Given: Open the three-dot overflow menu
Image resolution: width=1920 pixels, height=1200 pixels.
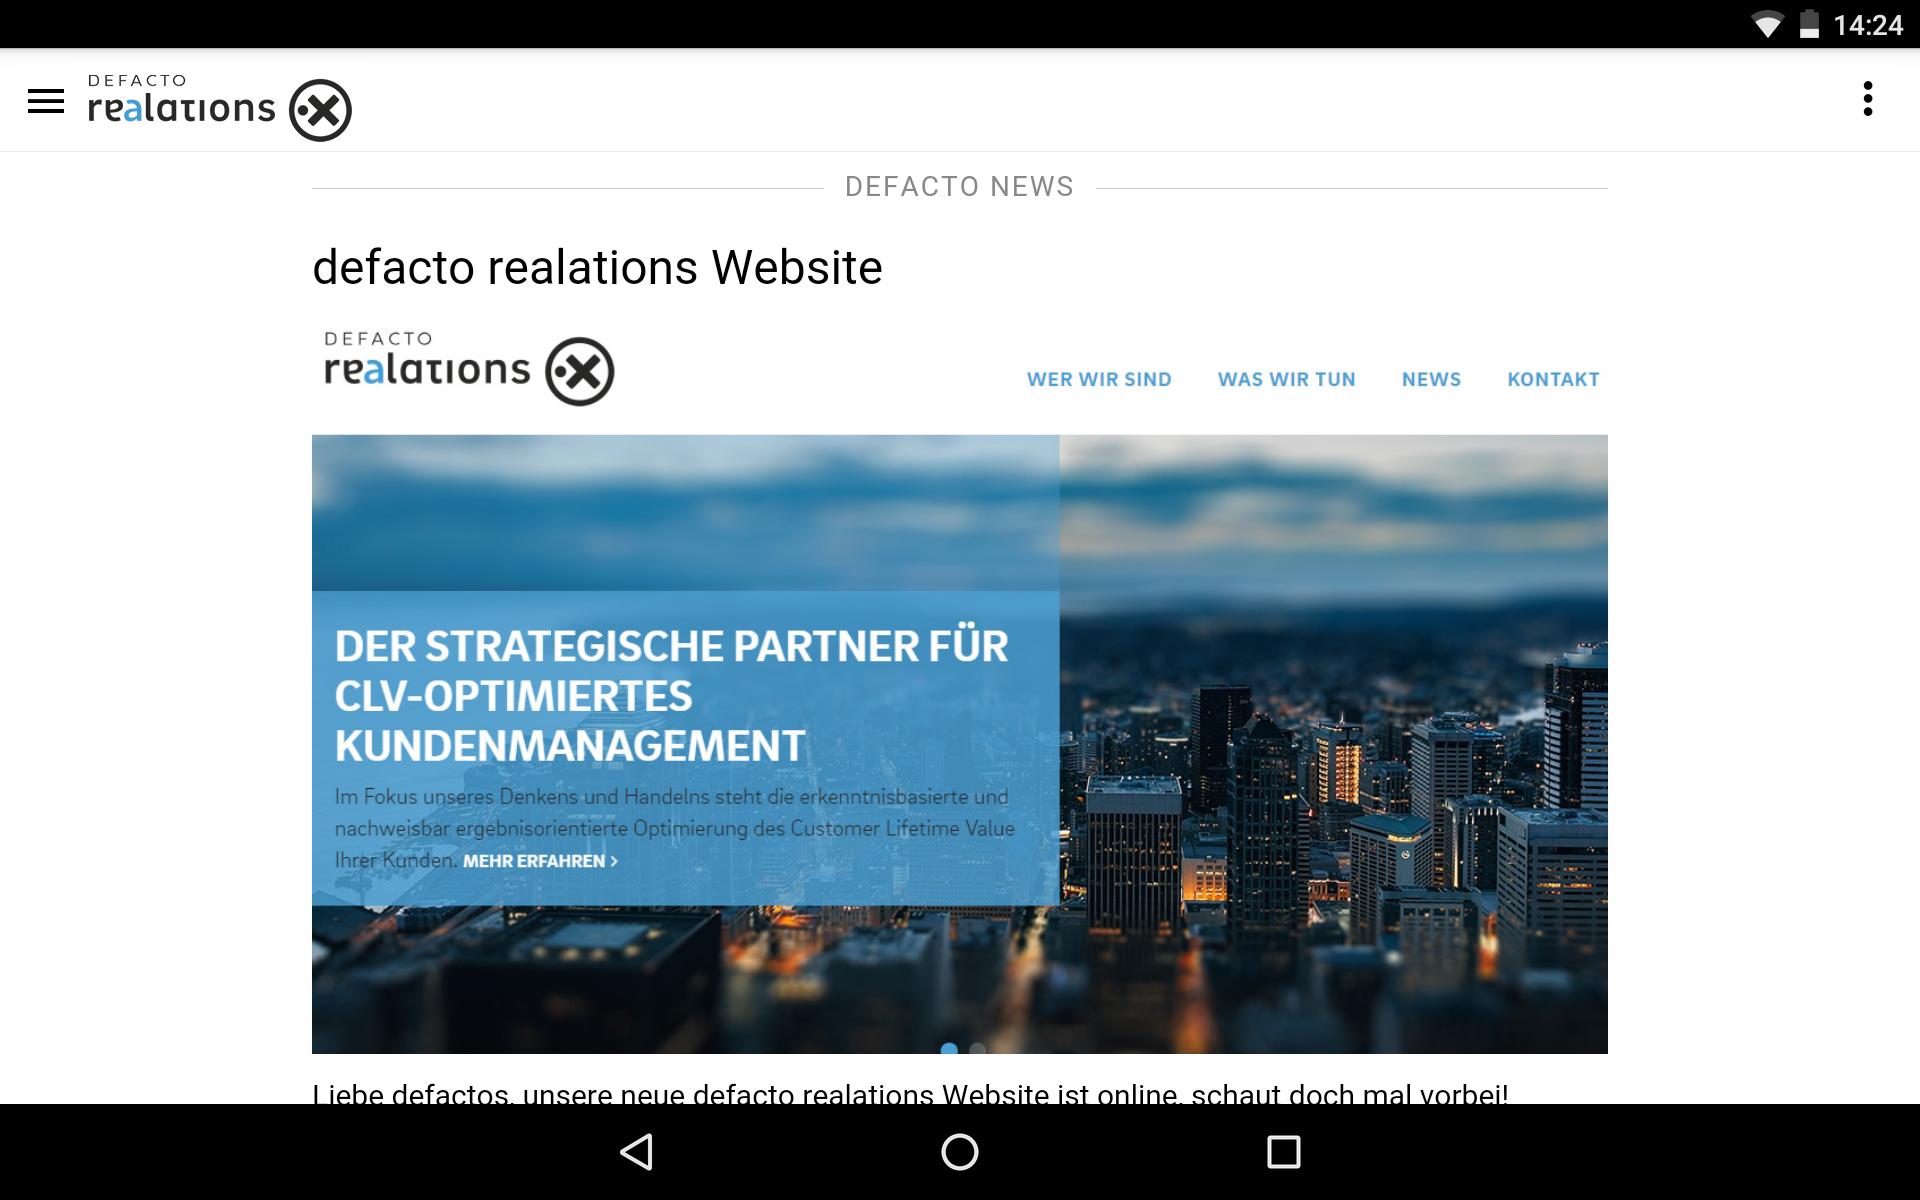Looking at the screenshot, I should pyautogui.click(x=1867, y=99).
